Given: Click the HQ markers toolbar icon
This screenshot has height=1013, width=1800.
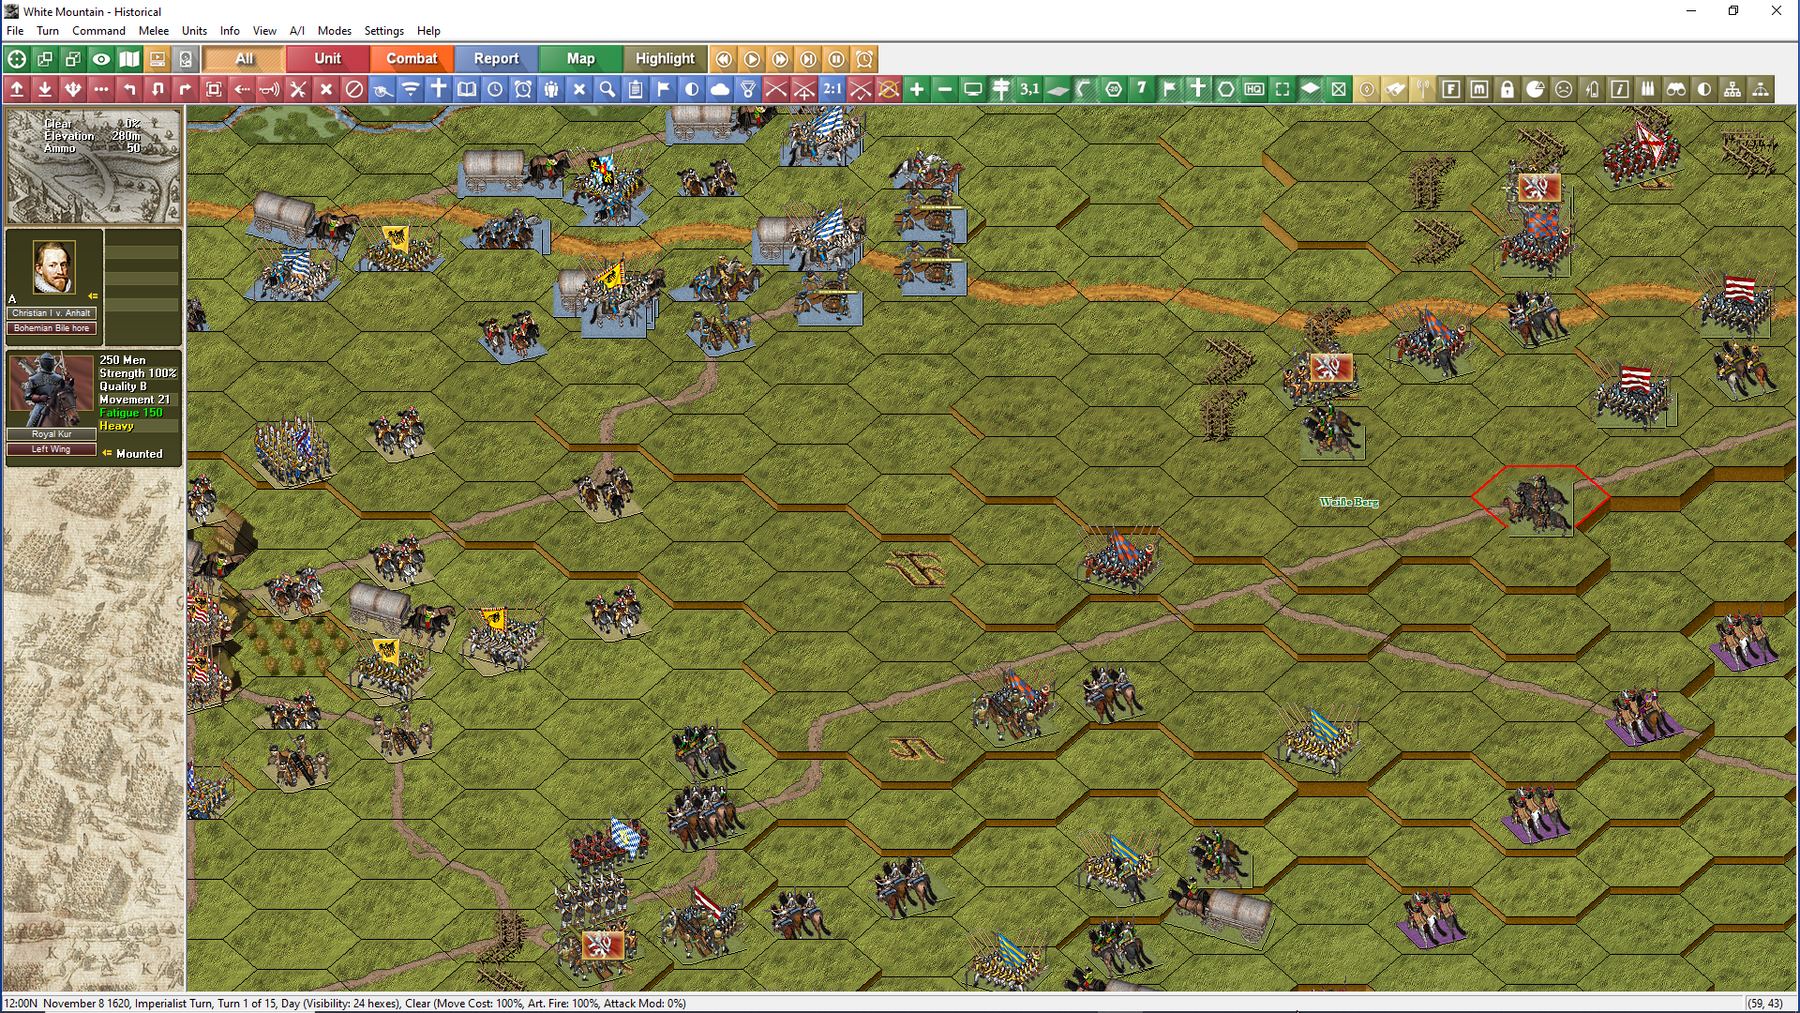Looking at the screenshot, I should click(x=1253, y=89).
